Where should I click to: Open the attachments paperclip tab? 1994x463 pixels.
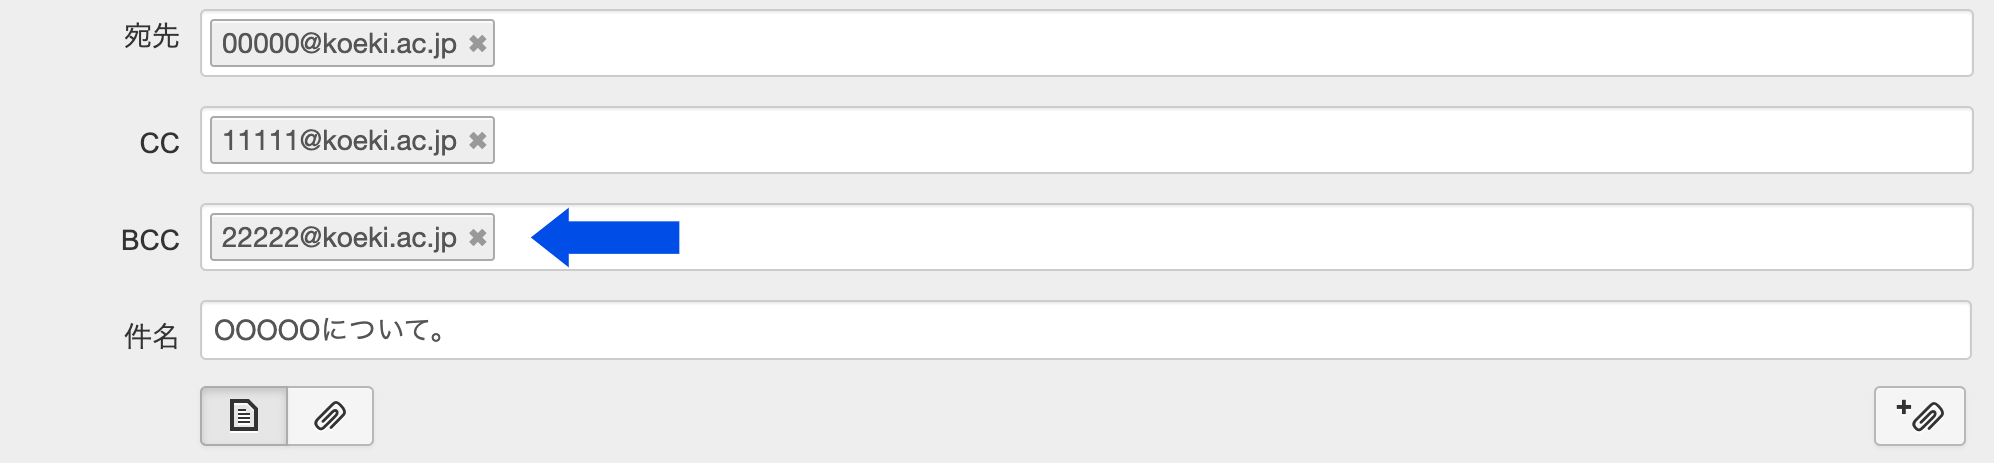[330, 415]
